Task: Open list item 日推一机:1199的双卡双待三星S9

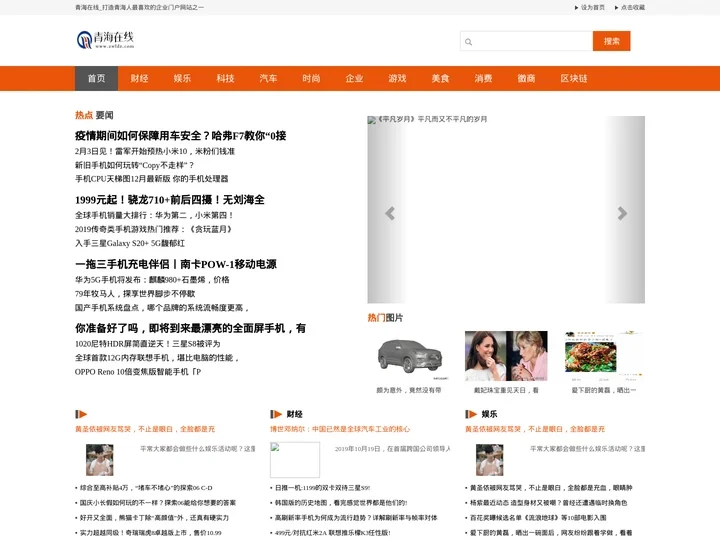Action: point(322,488)
